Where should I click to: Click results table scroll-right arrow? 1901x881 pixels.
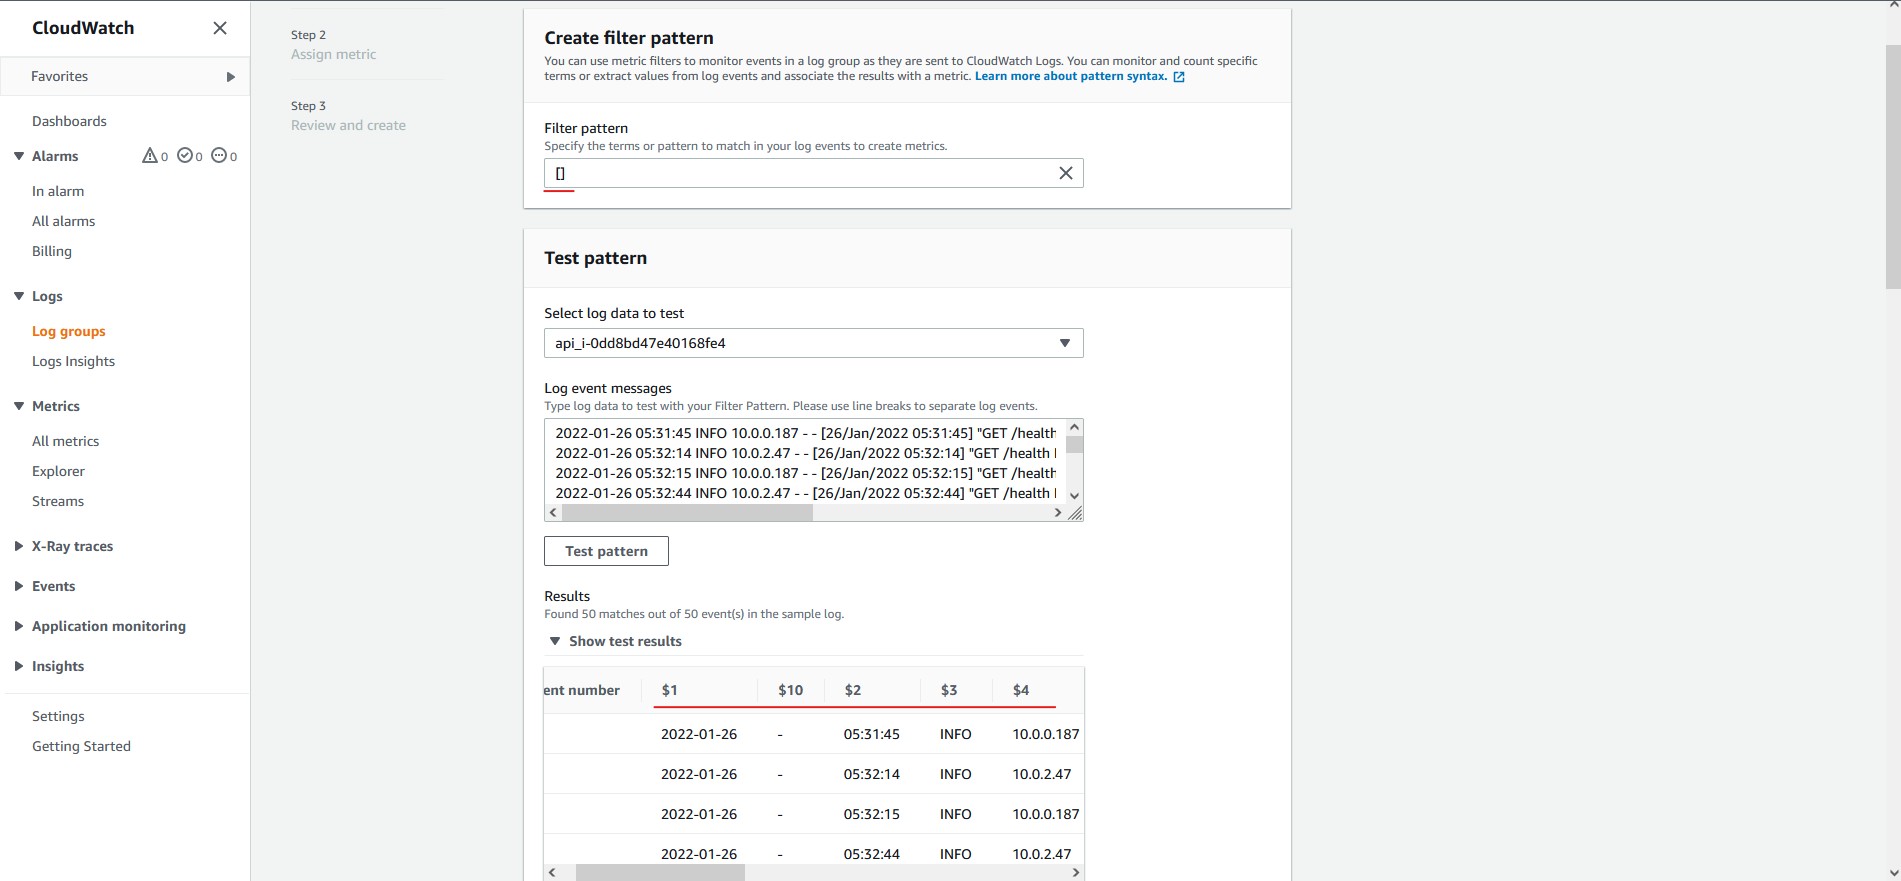[x=1076, y=873]
